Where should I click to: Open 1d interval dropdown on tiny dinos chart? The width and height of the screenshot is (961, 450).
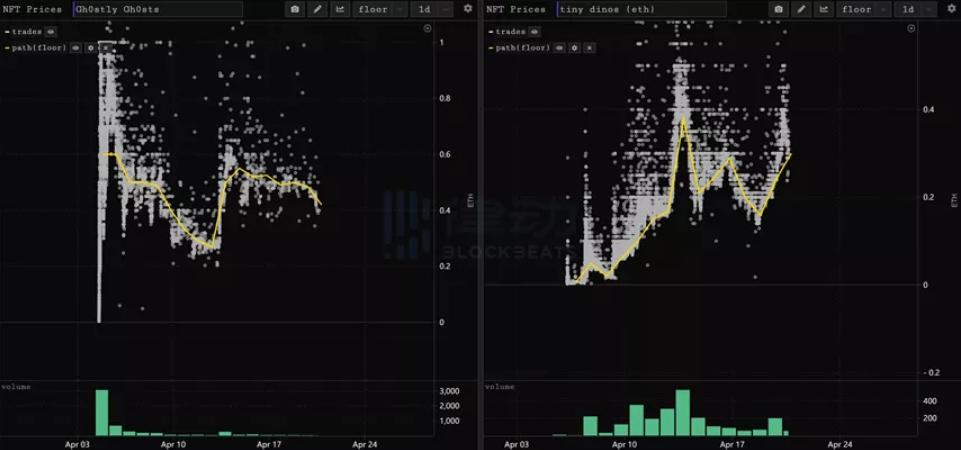tap(914, 9)
